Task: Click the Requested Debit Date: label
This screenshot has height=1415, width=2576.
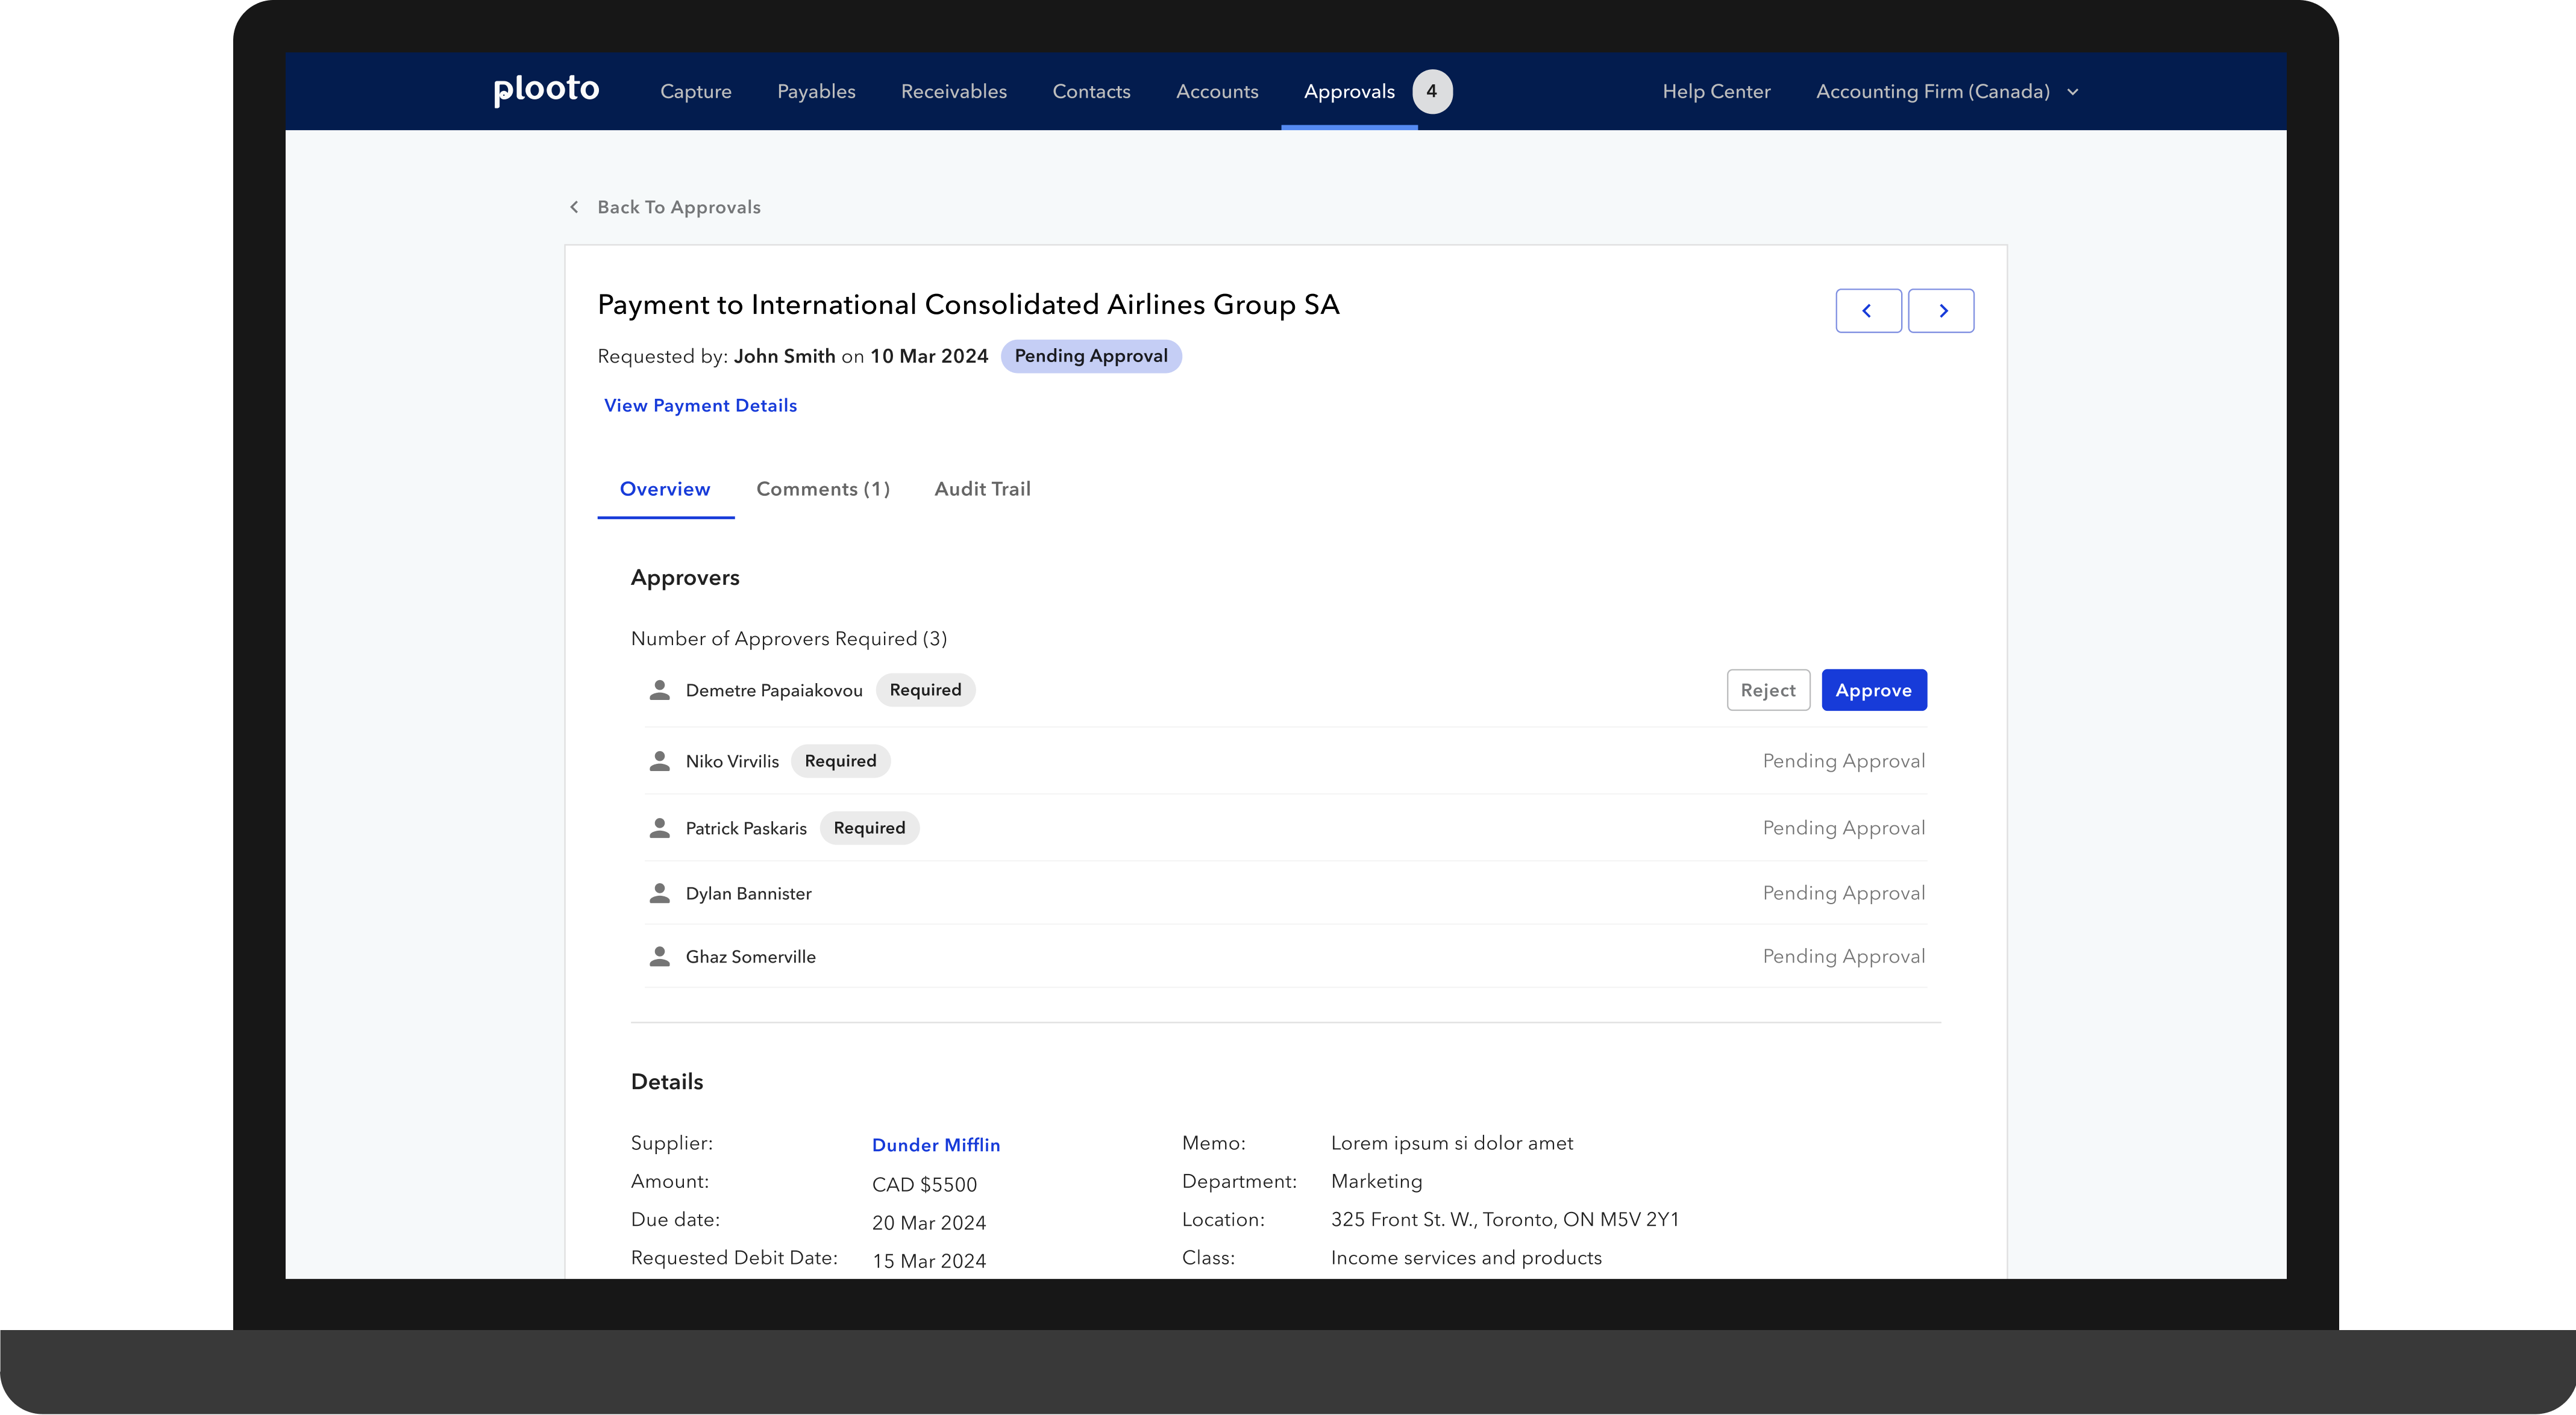Action: 734,1258
